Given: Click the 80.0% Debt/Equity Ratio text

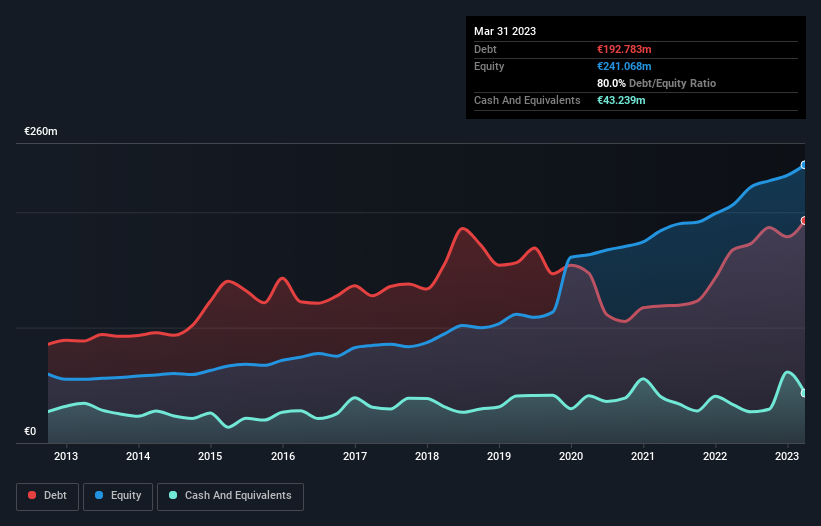Looking at the screenshot, I should (x=657, y=83).
